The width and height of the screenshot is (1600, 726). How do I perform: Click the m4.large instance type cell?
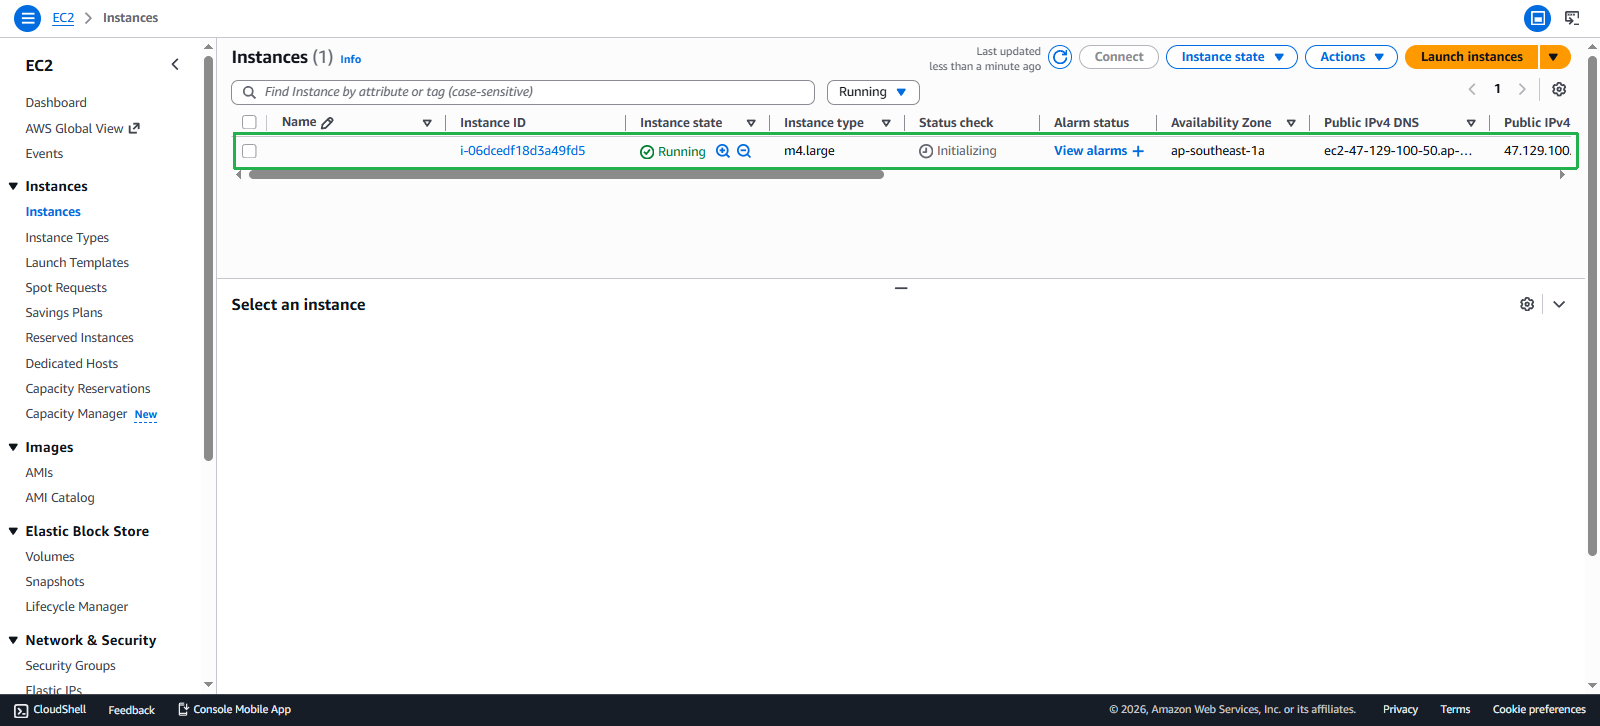pos(809,151)
